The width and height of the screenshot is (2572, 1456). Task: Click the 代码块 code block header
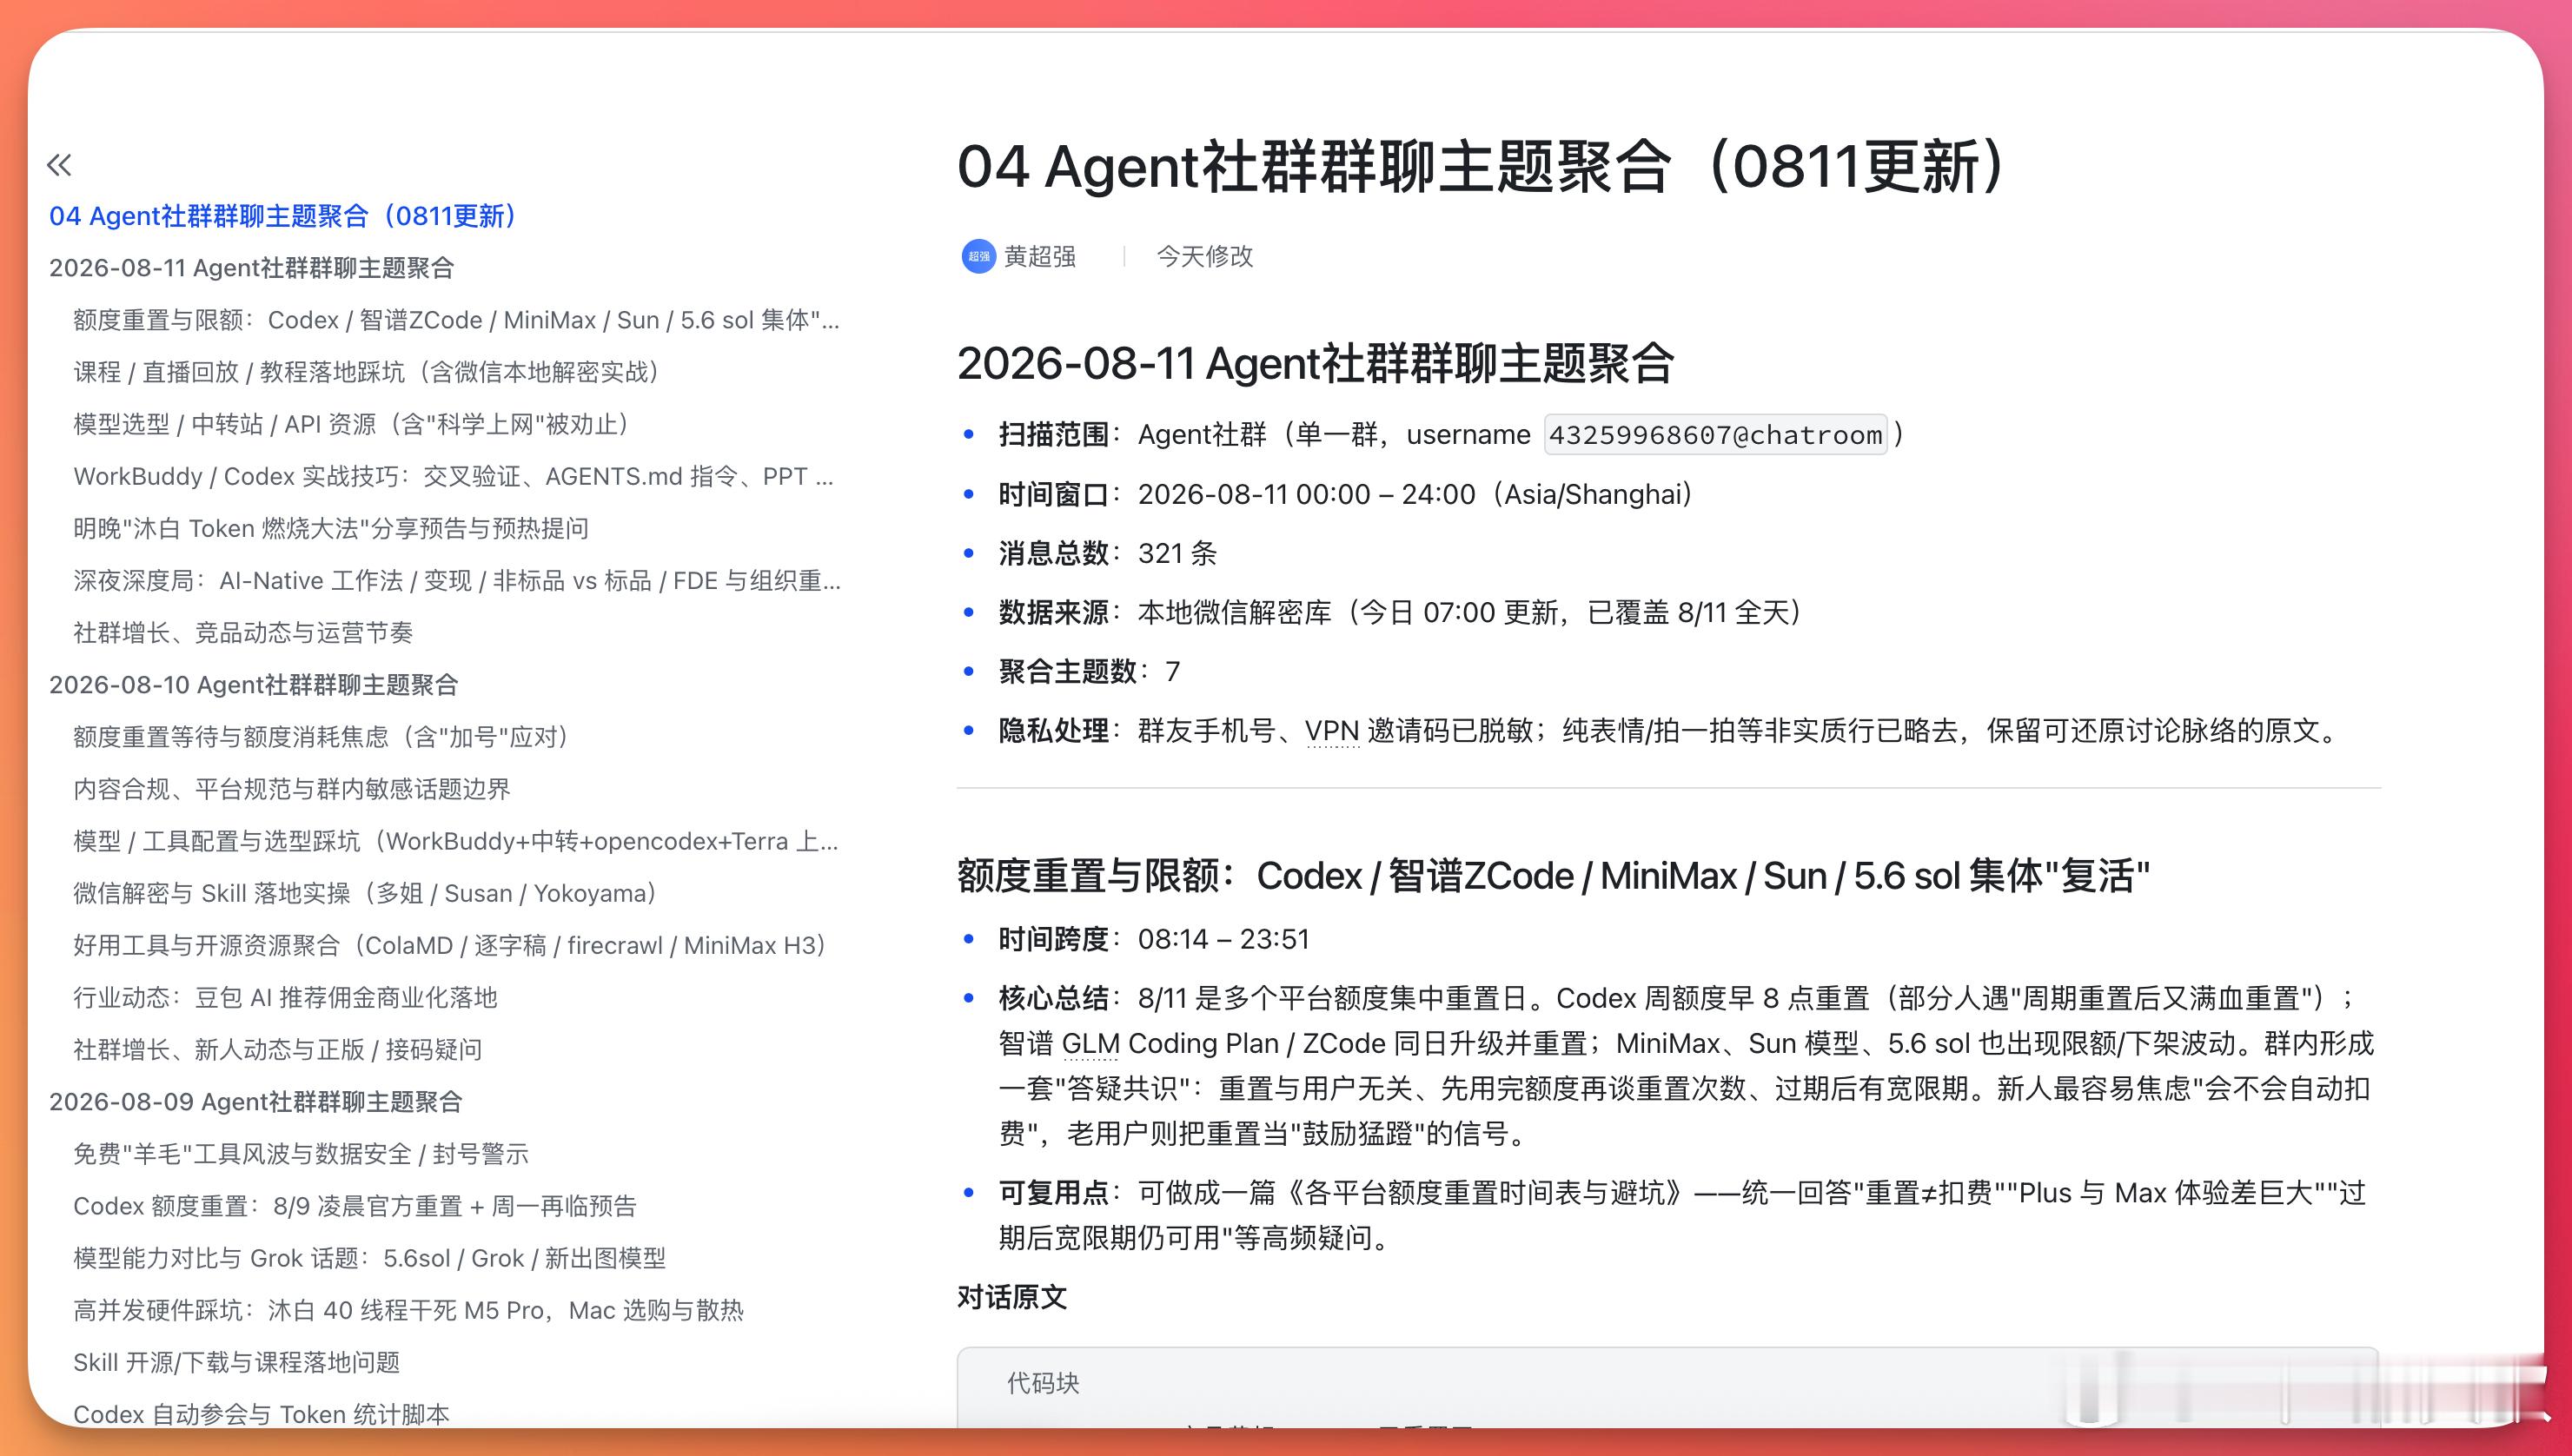1043,1383
